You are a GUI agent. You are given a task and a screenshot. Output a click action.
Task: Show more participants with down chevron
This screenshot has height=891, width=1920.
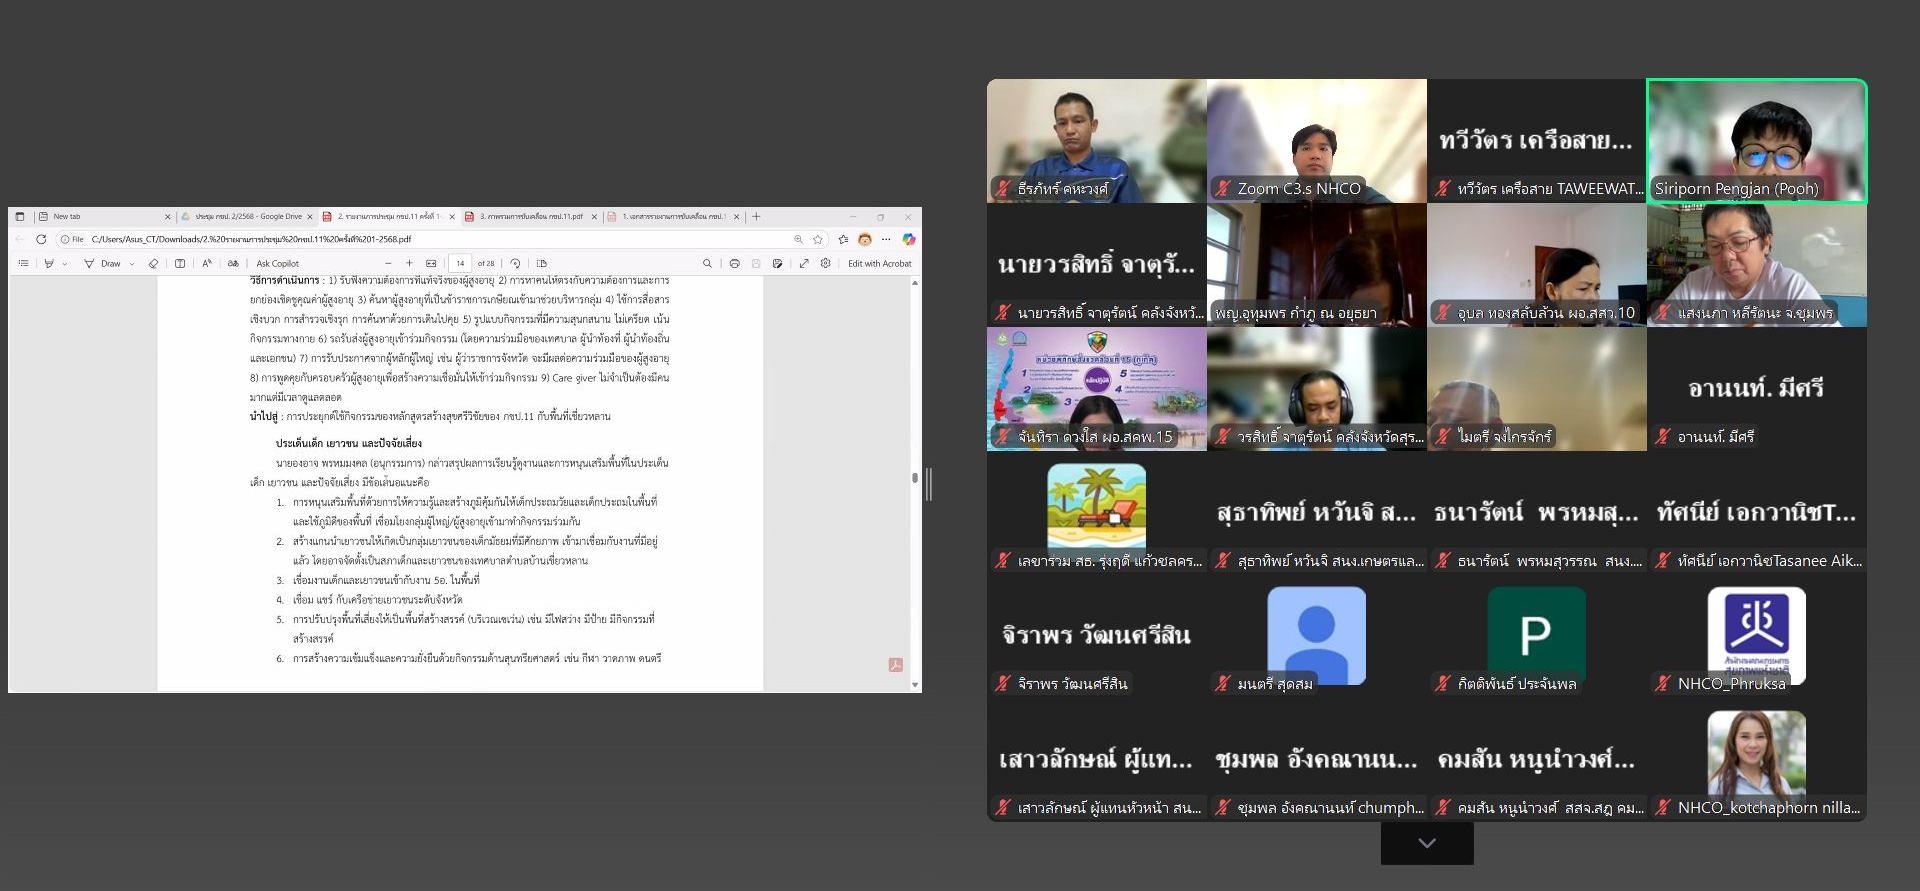click(x=1427, y=843)
